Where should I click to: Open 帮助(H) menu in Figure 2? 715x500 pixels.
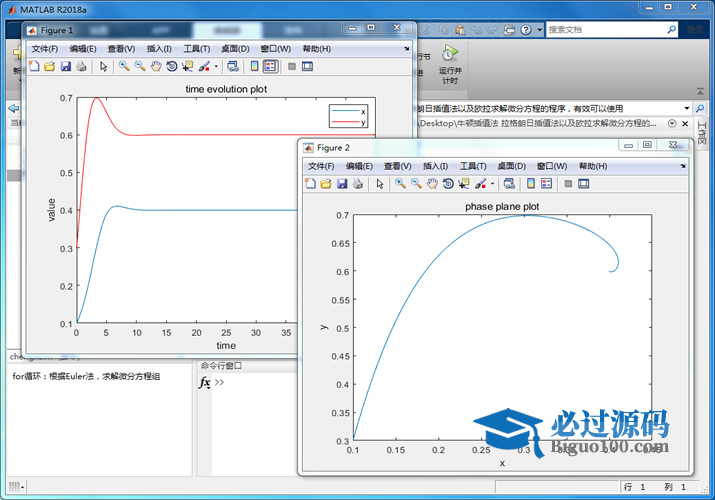click(593, 166)
